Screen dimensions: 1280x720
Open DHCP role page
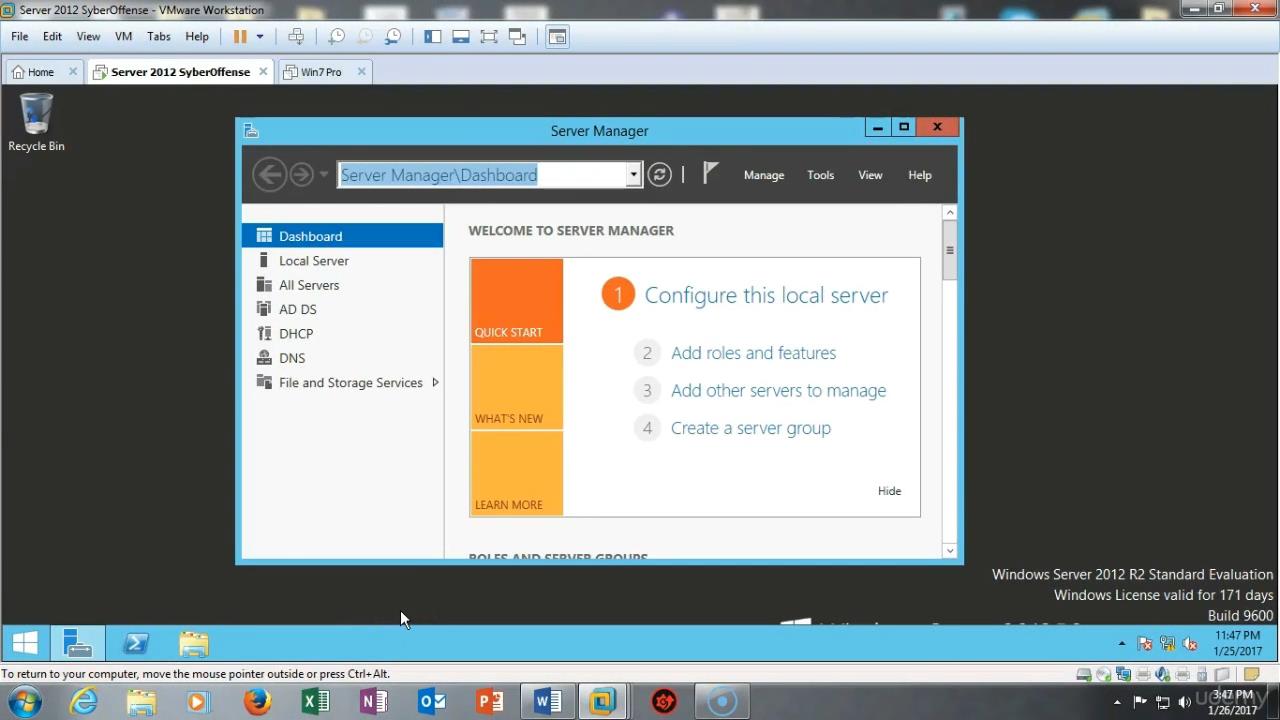(x=342, y=333)
